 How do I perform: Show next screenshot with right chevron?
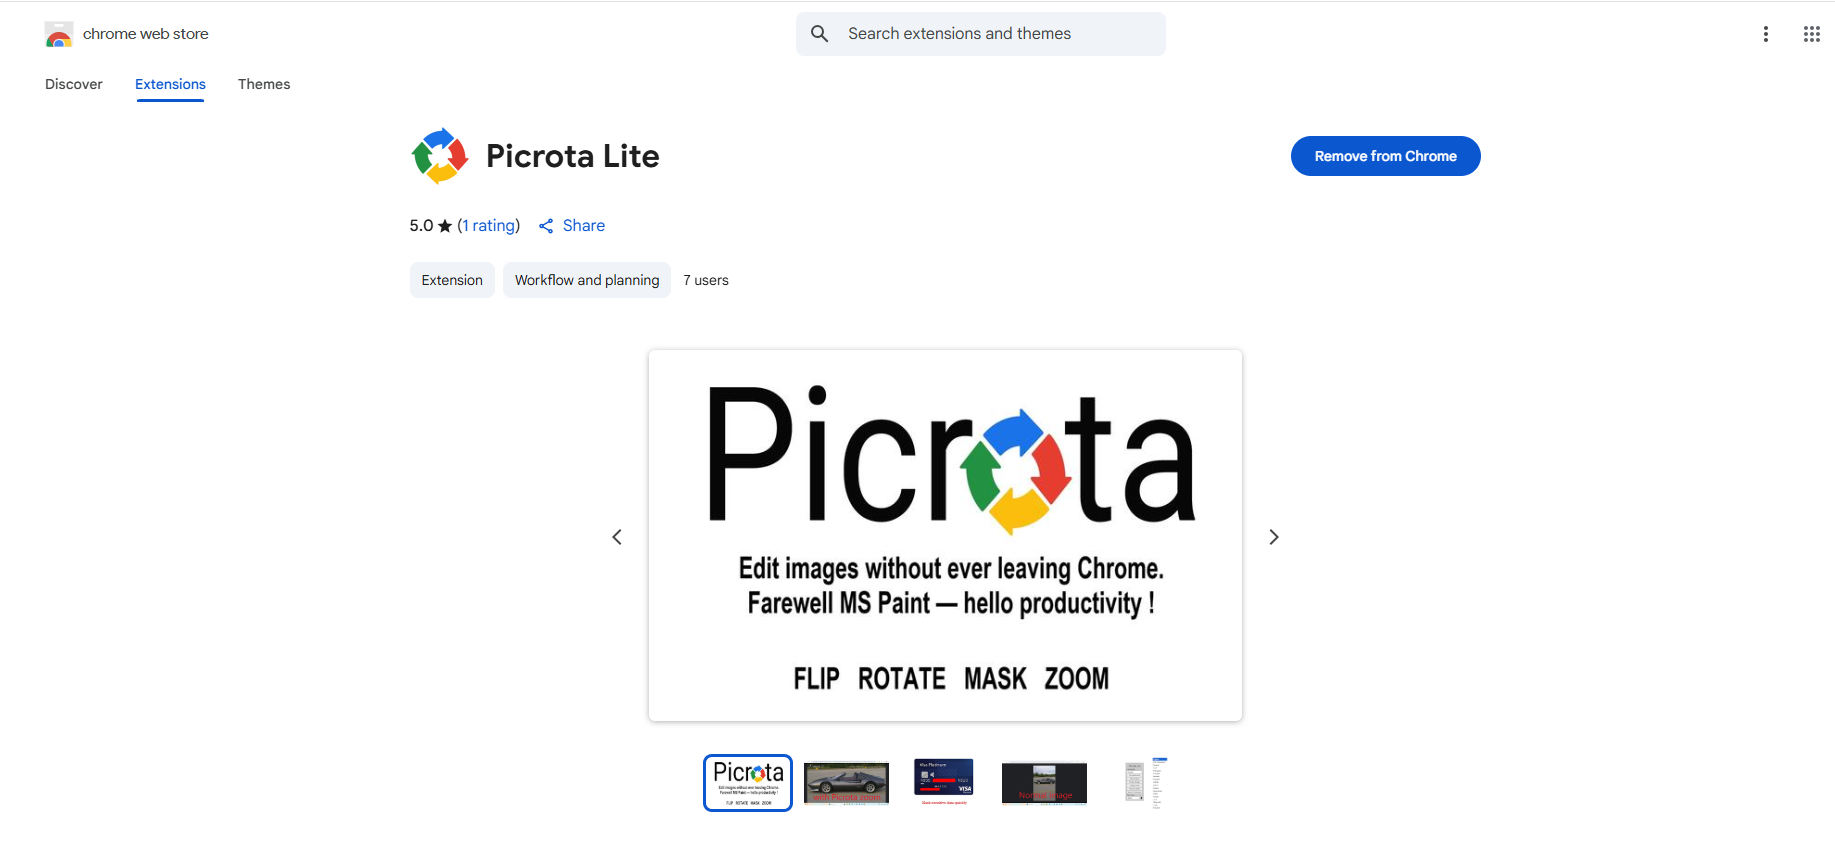coord(1274,537)
